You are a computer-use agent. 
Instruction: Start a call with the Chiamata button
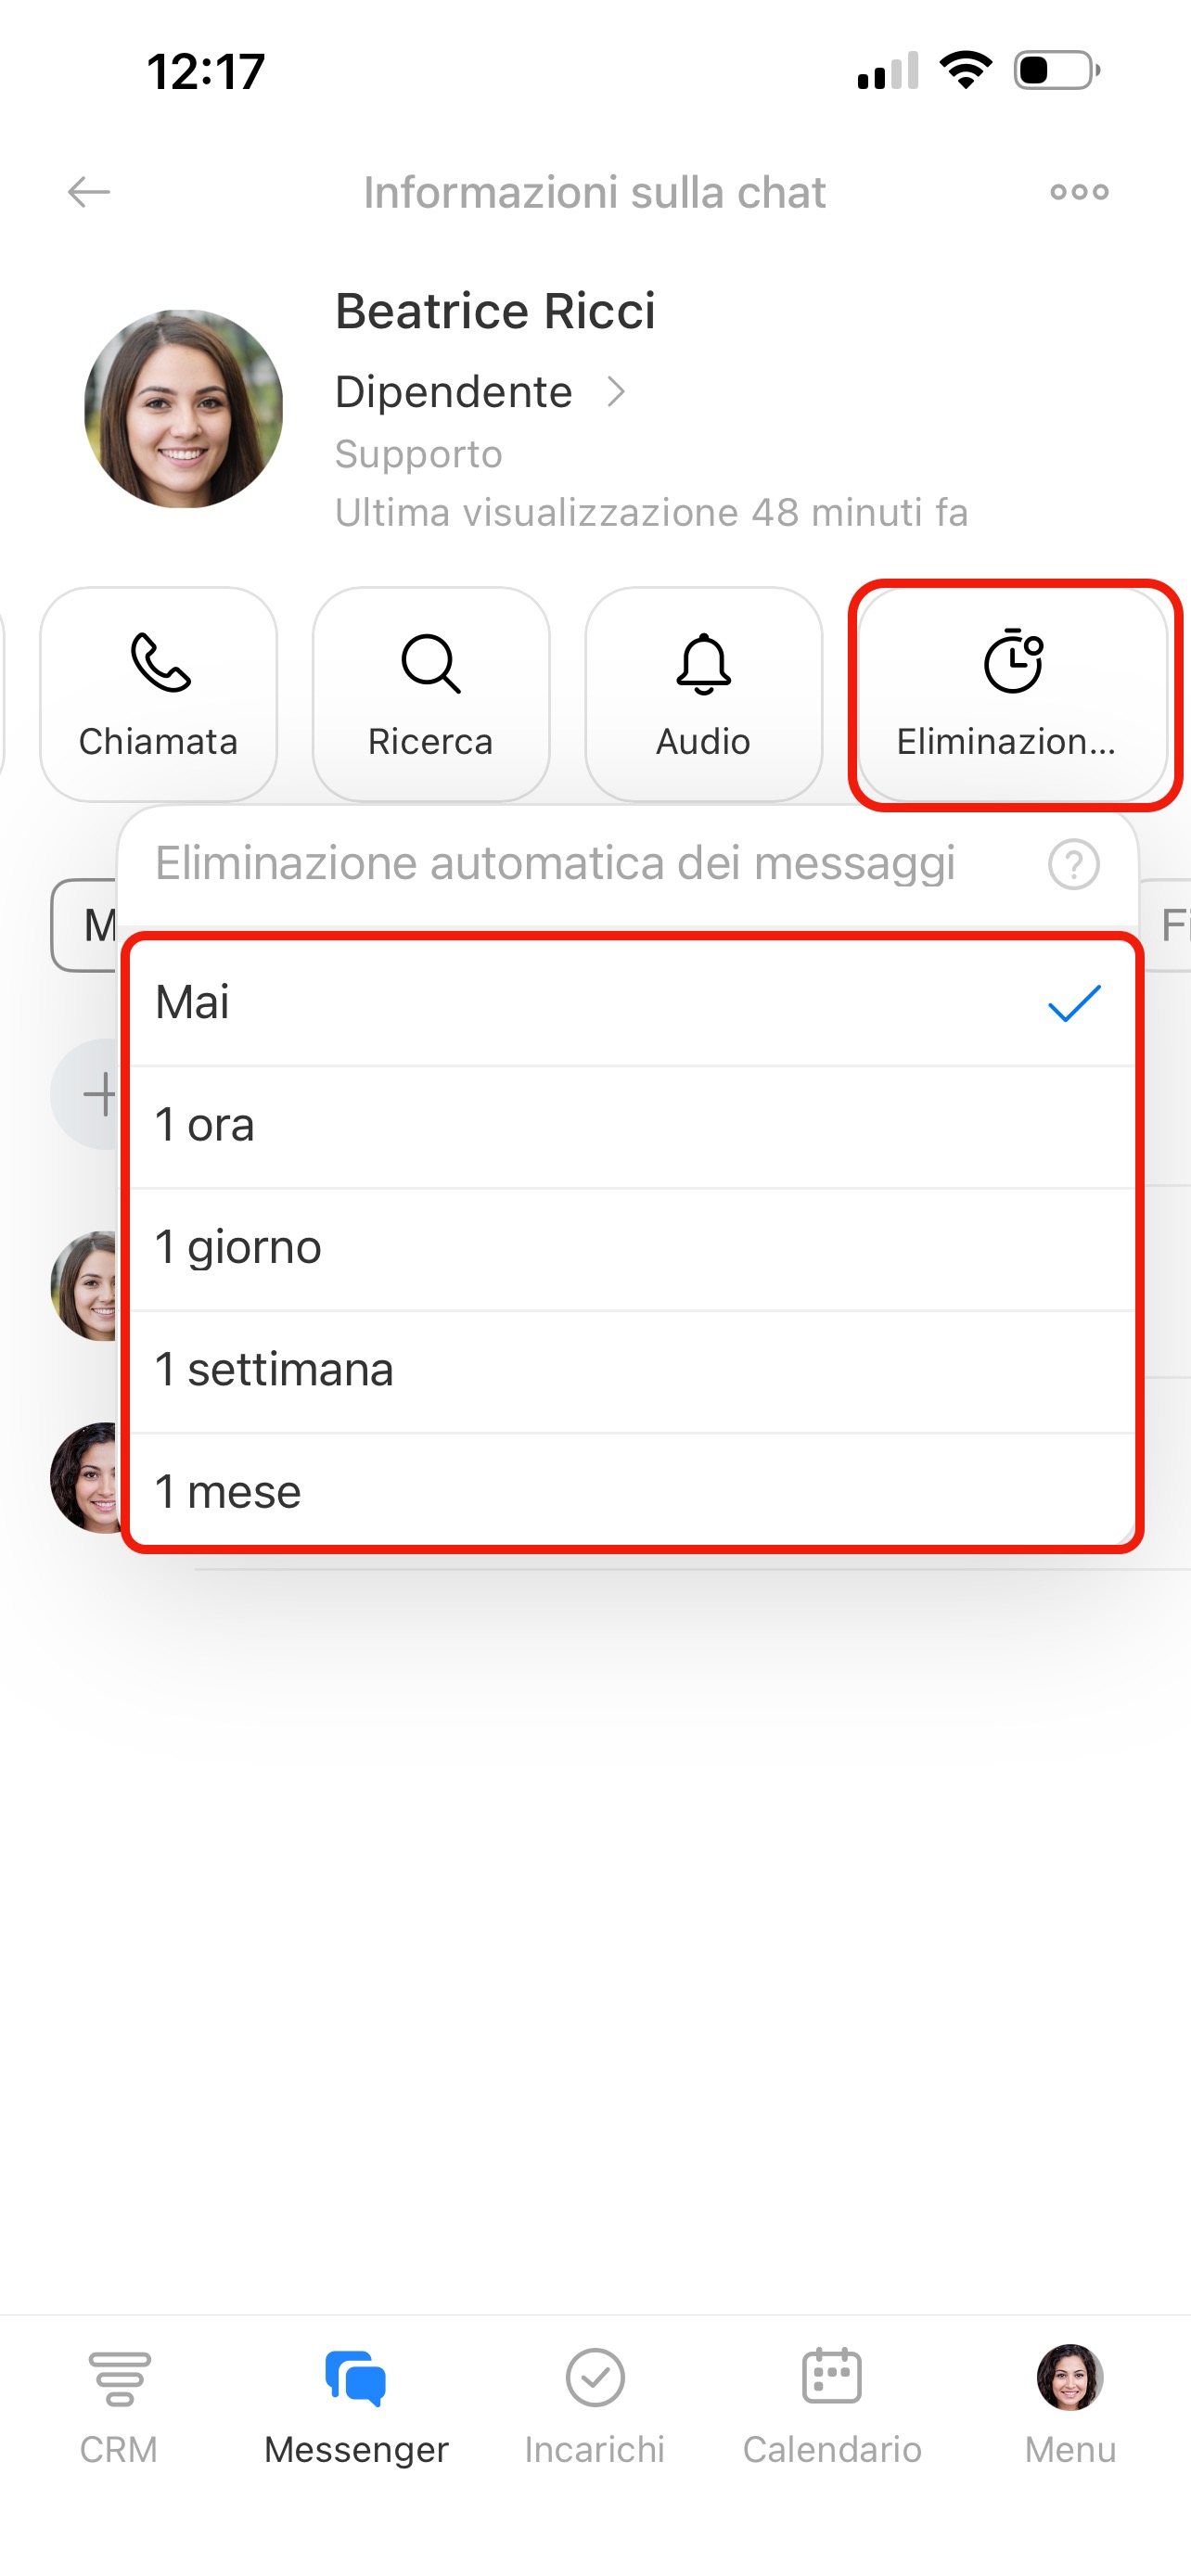point(158,694)
